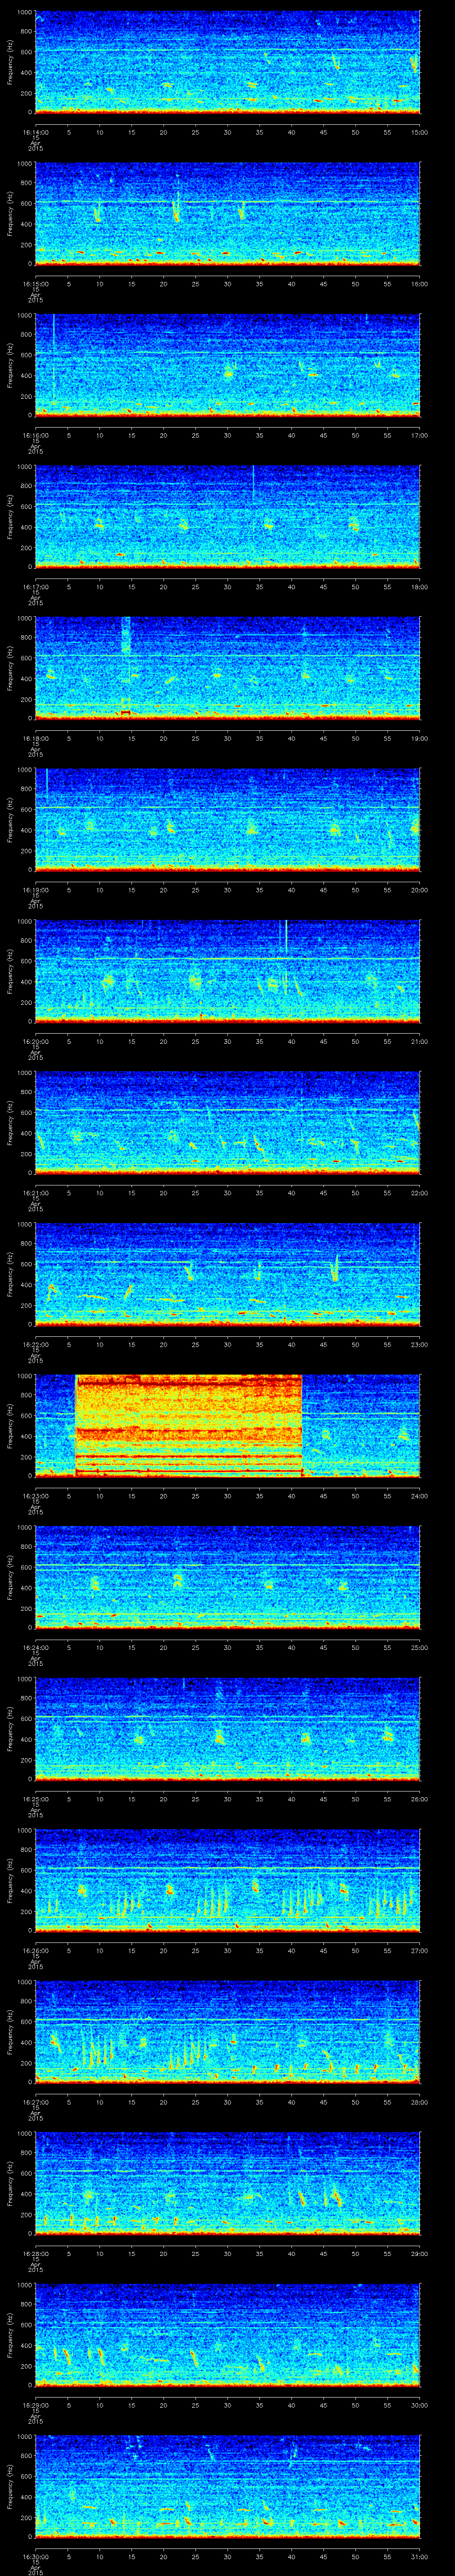Click the 16:22:00 time axis label
455x2576 pixels.
[35, 1344]
